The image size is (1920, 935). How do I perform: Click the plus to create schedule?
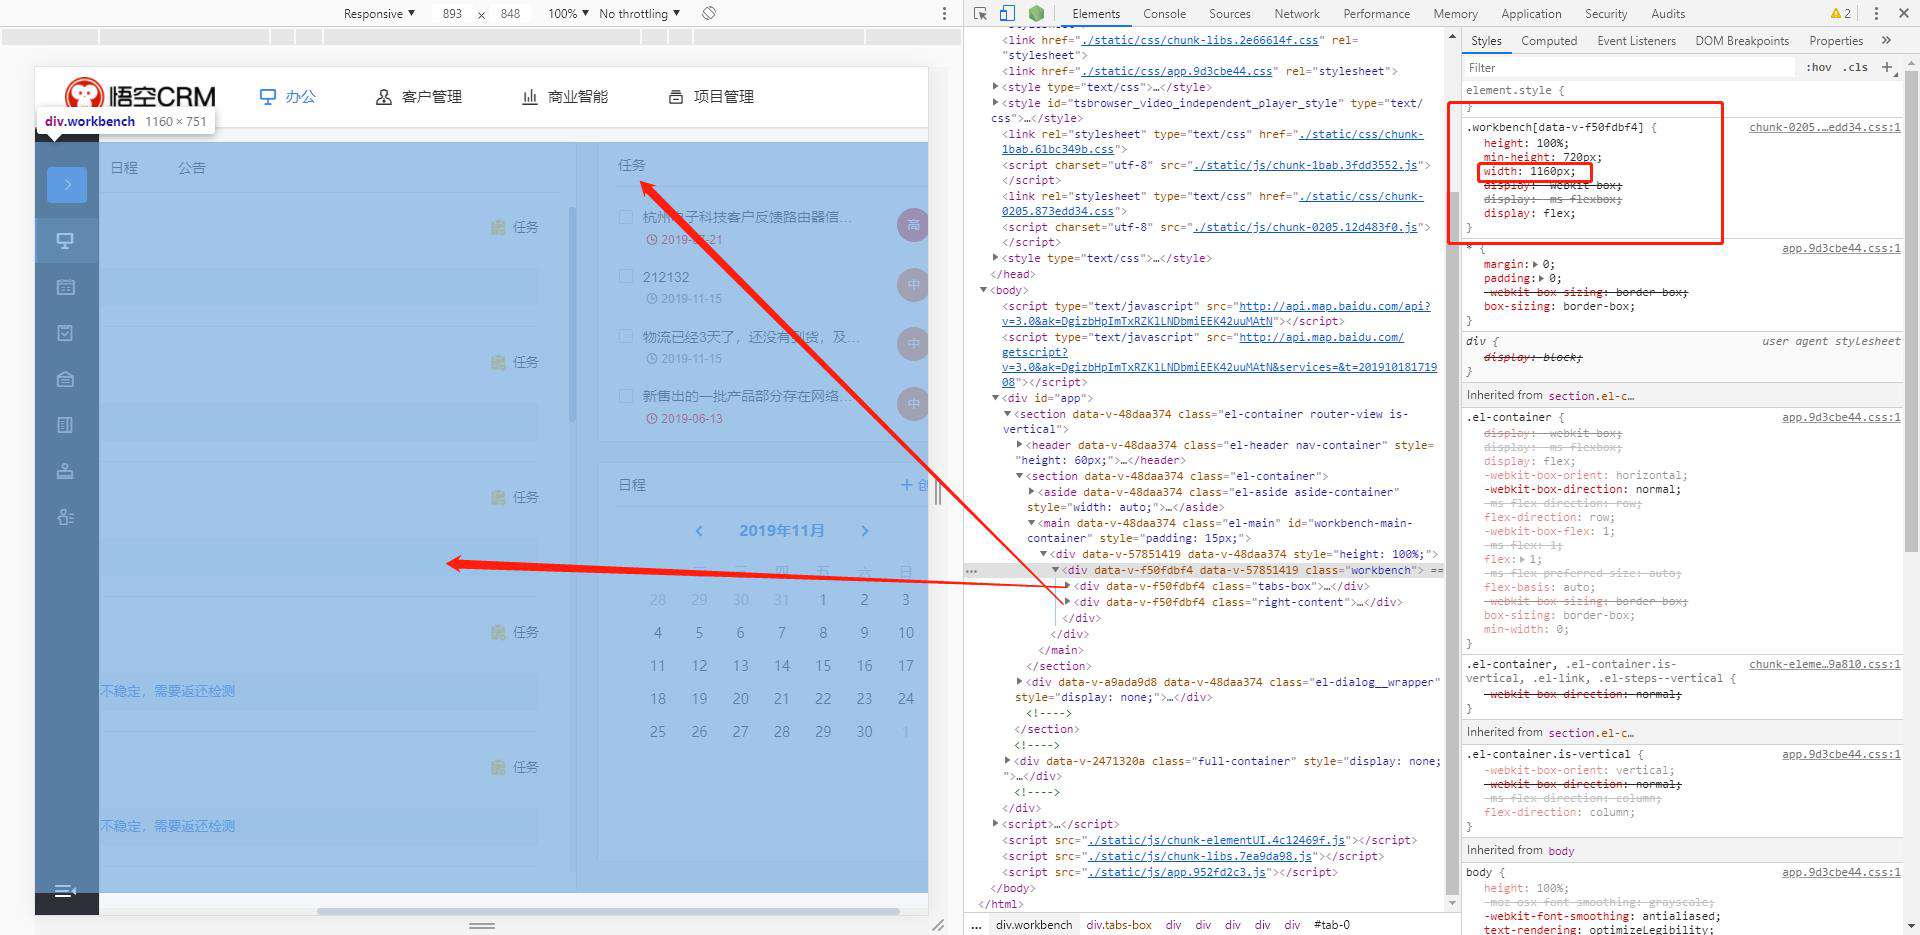[x=906, y=485]
